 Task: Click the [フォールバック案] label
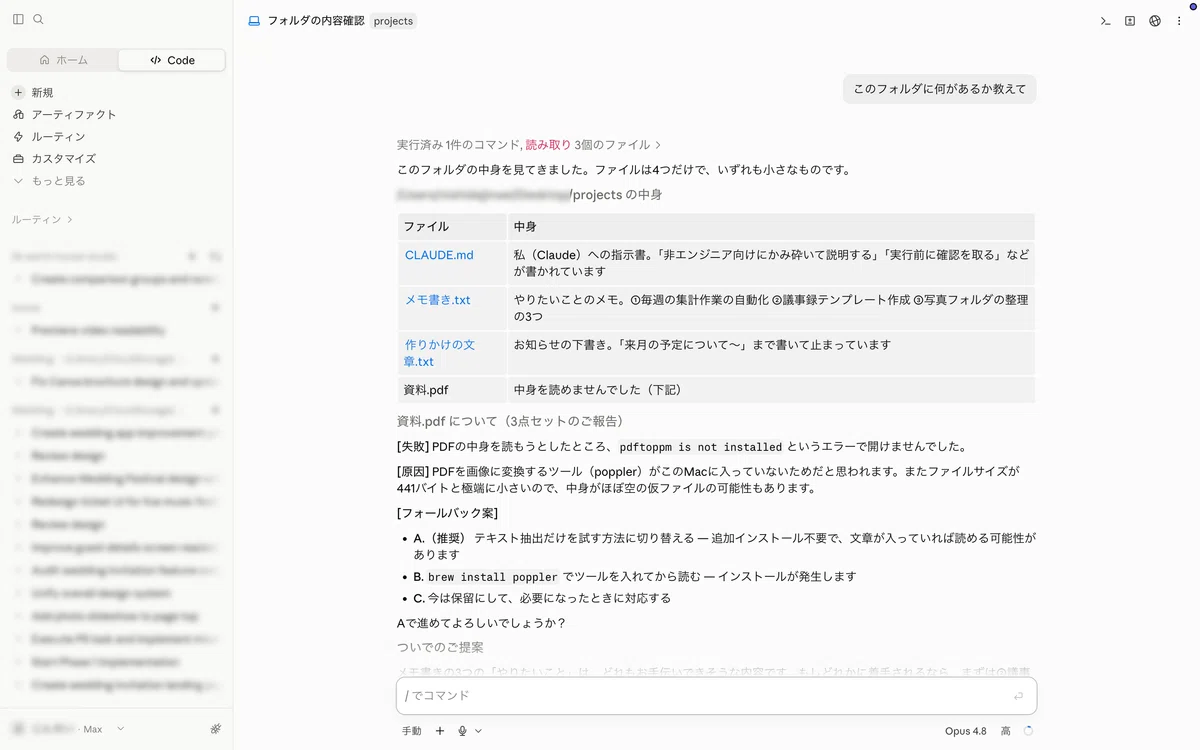[x=447, y=513]
